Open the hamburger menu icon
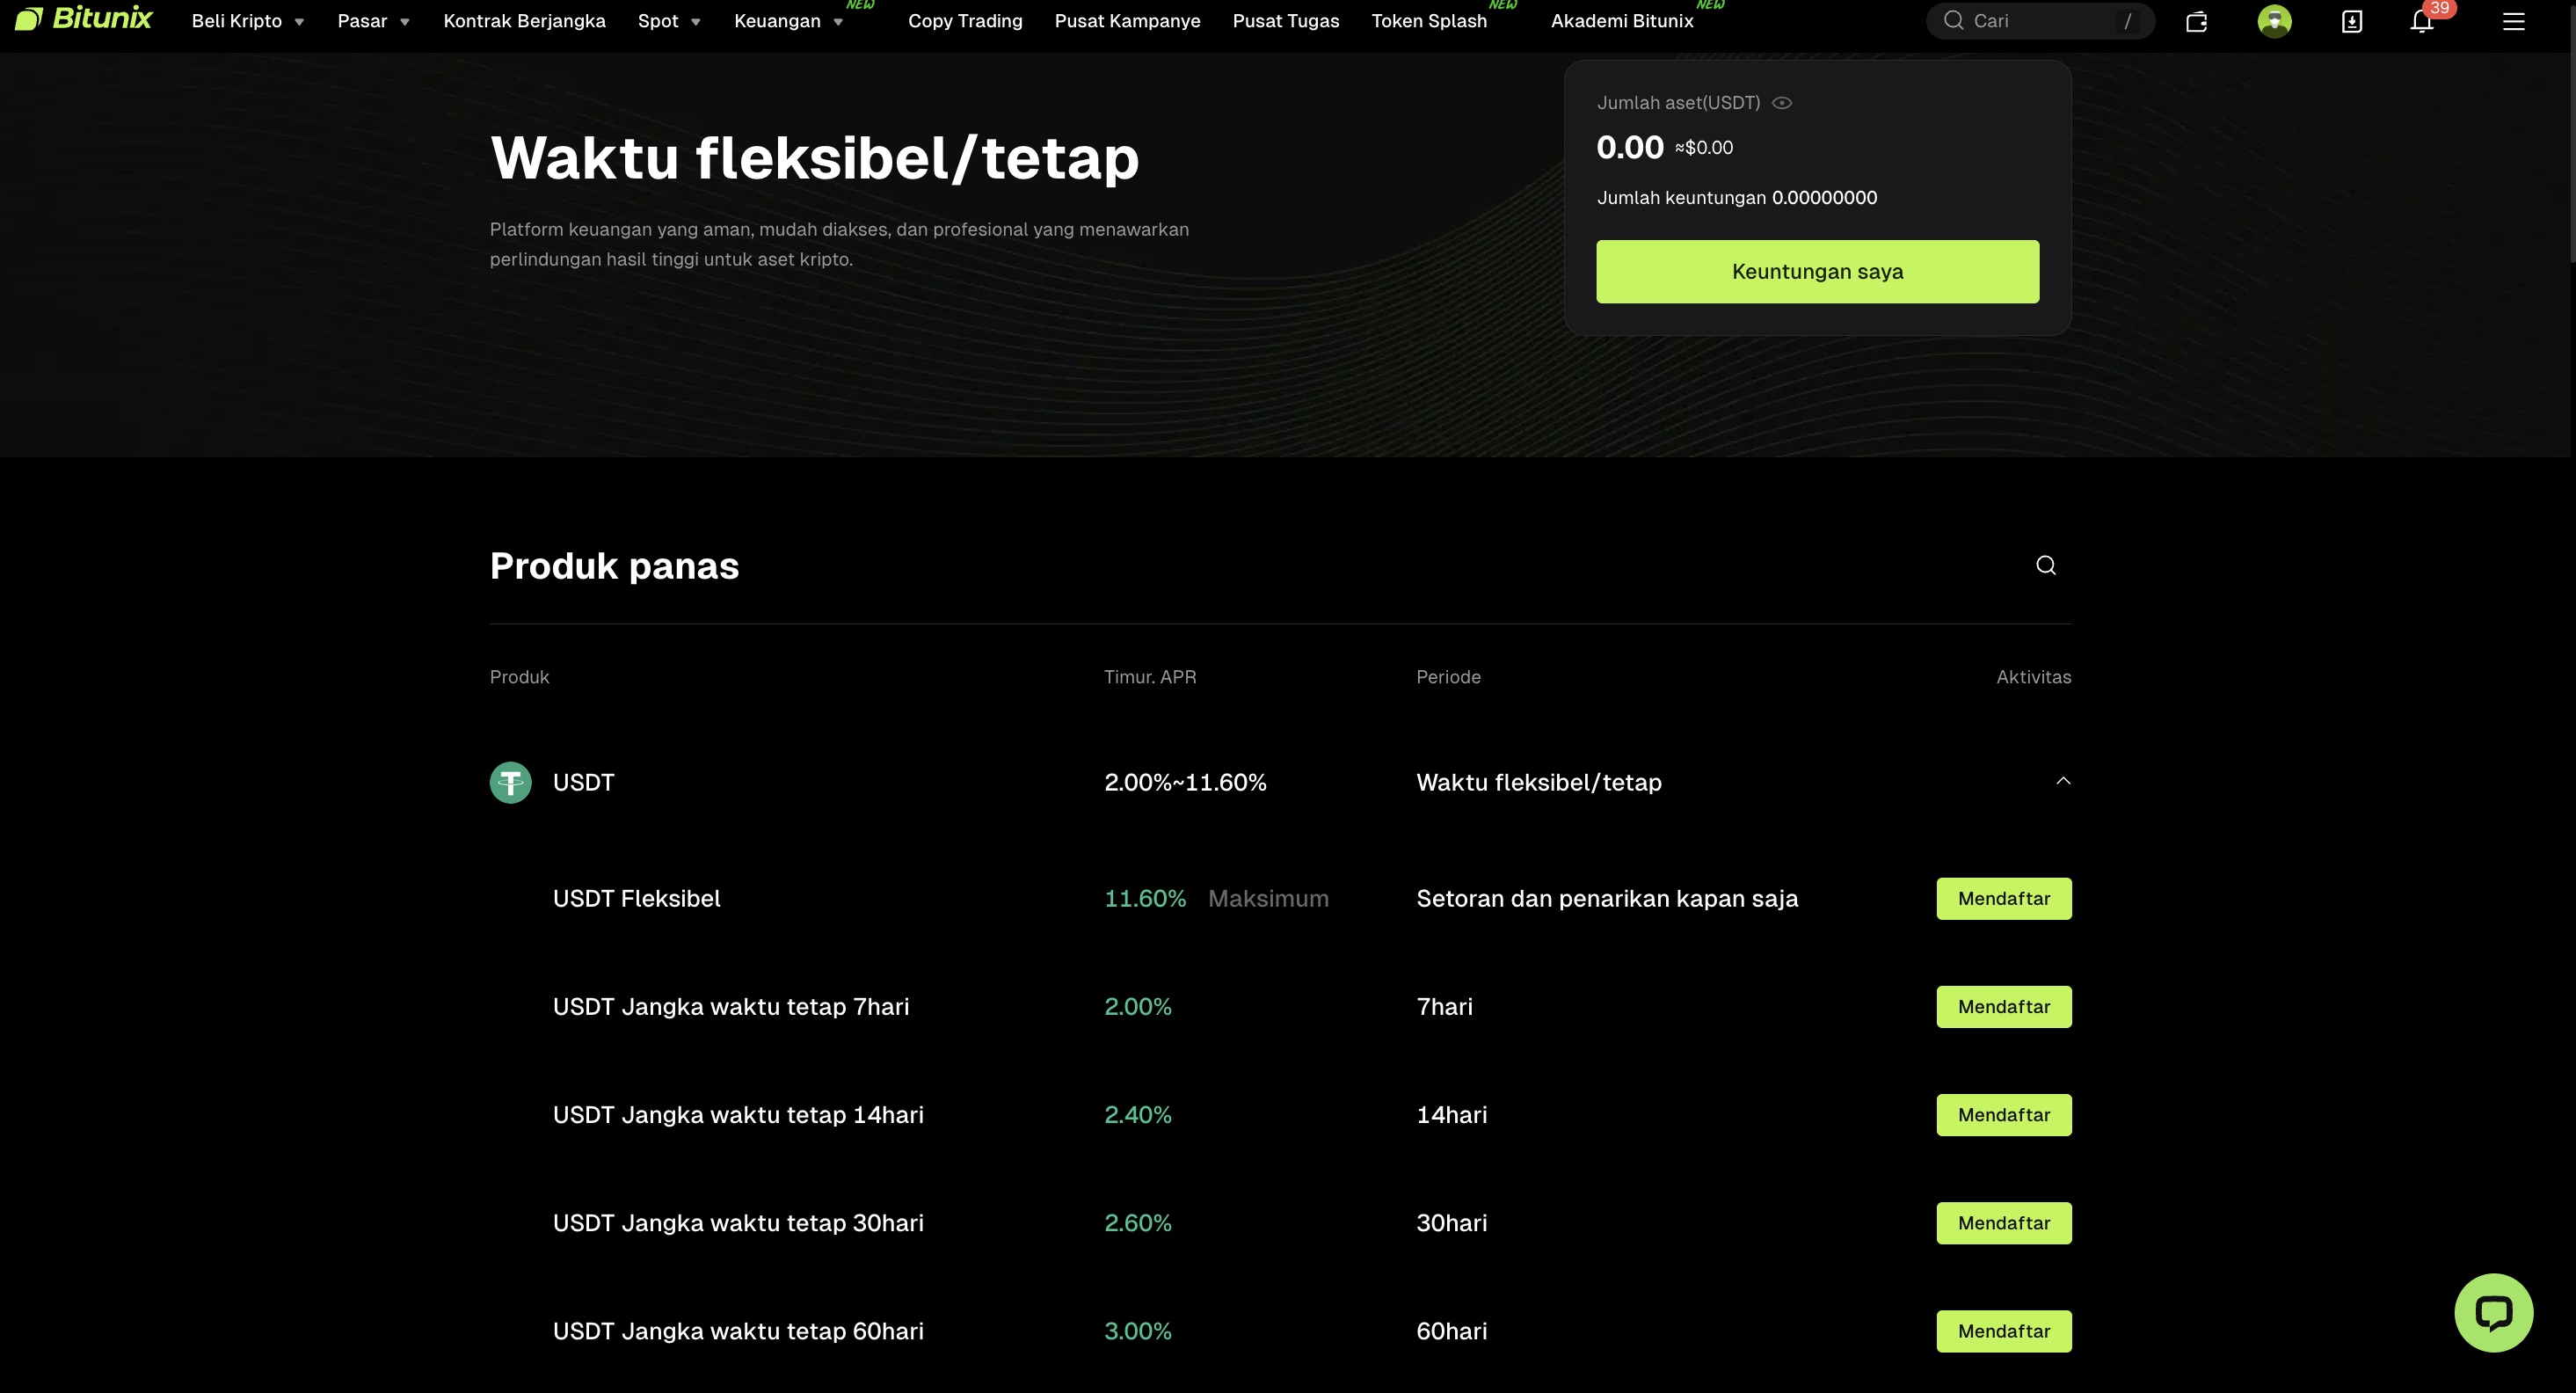This screenshot has width=2576, height=1393. click(x=2513, y=21)
